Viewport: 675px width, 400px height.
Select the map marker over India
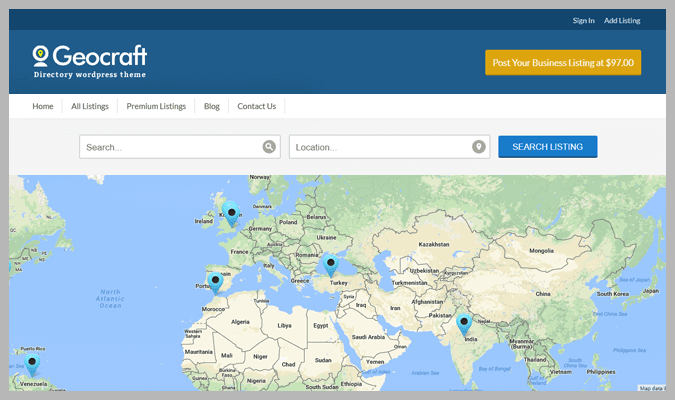[464, 325]
